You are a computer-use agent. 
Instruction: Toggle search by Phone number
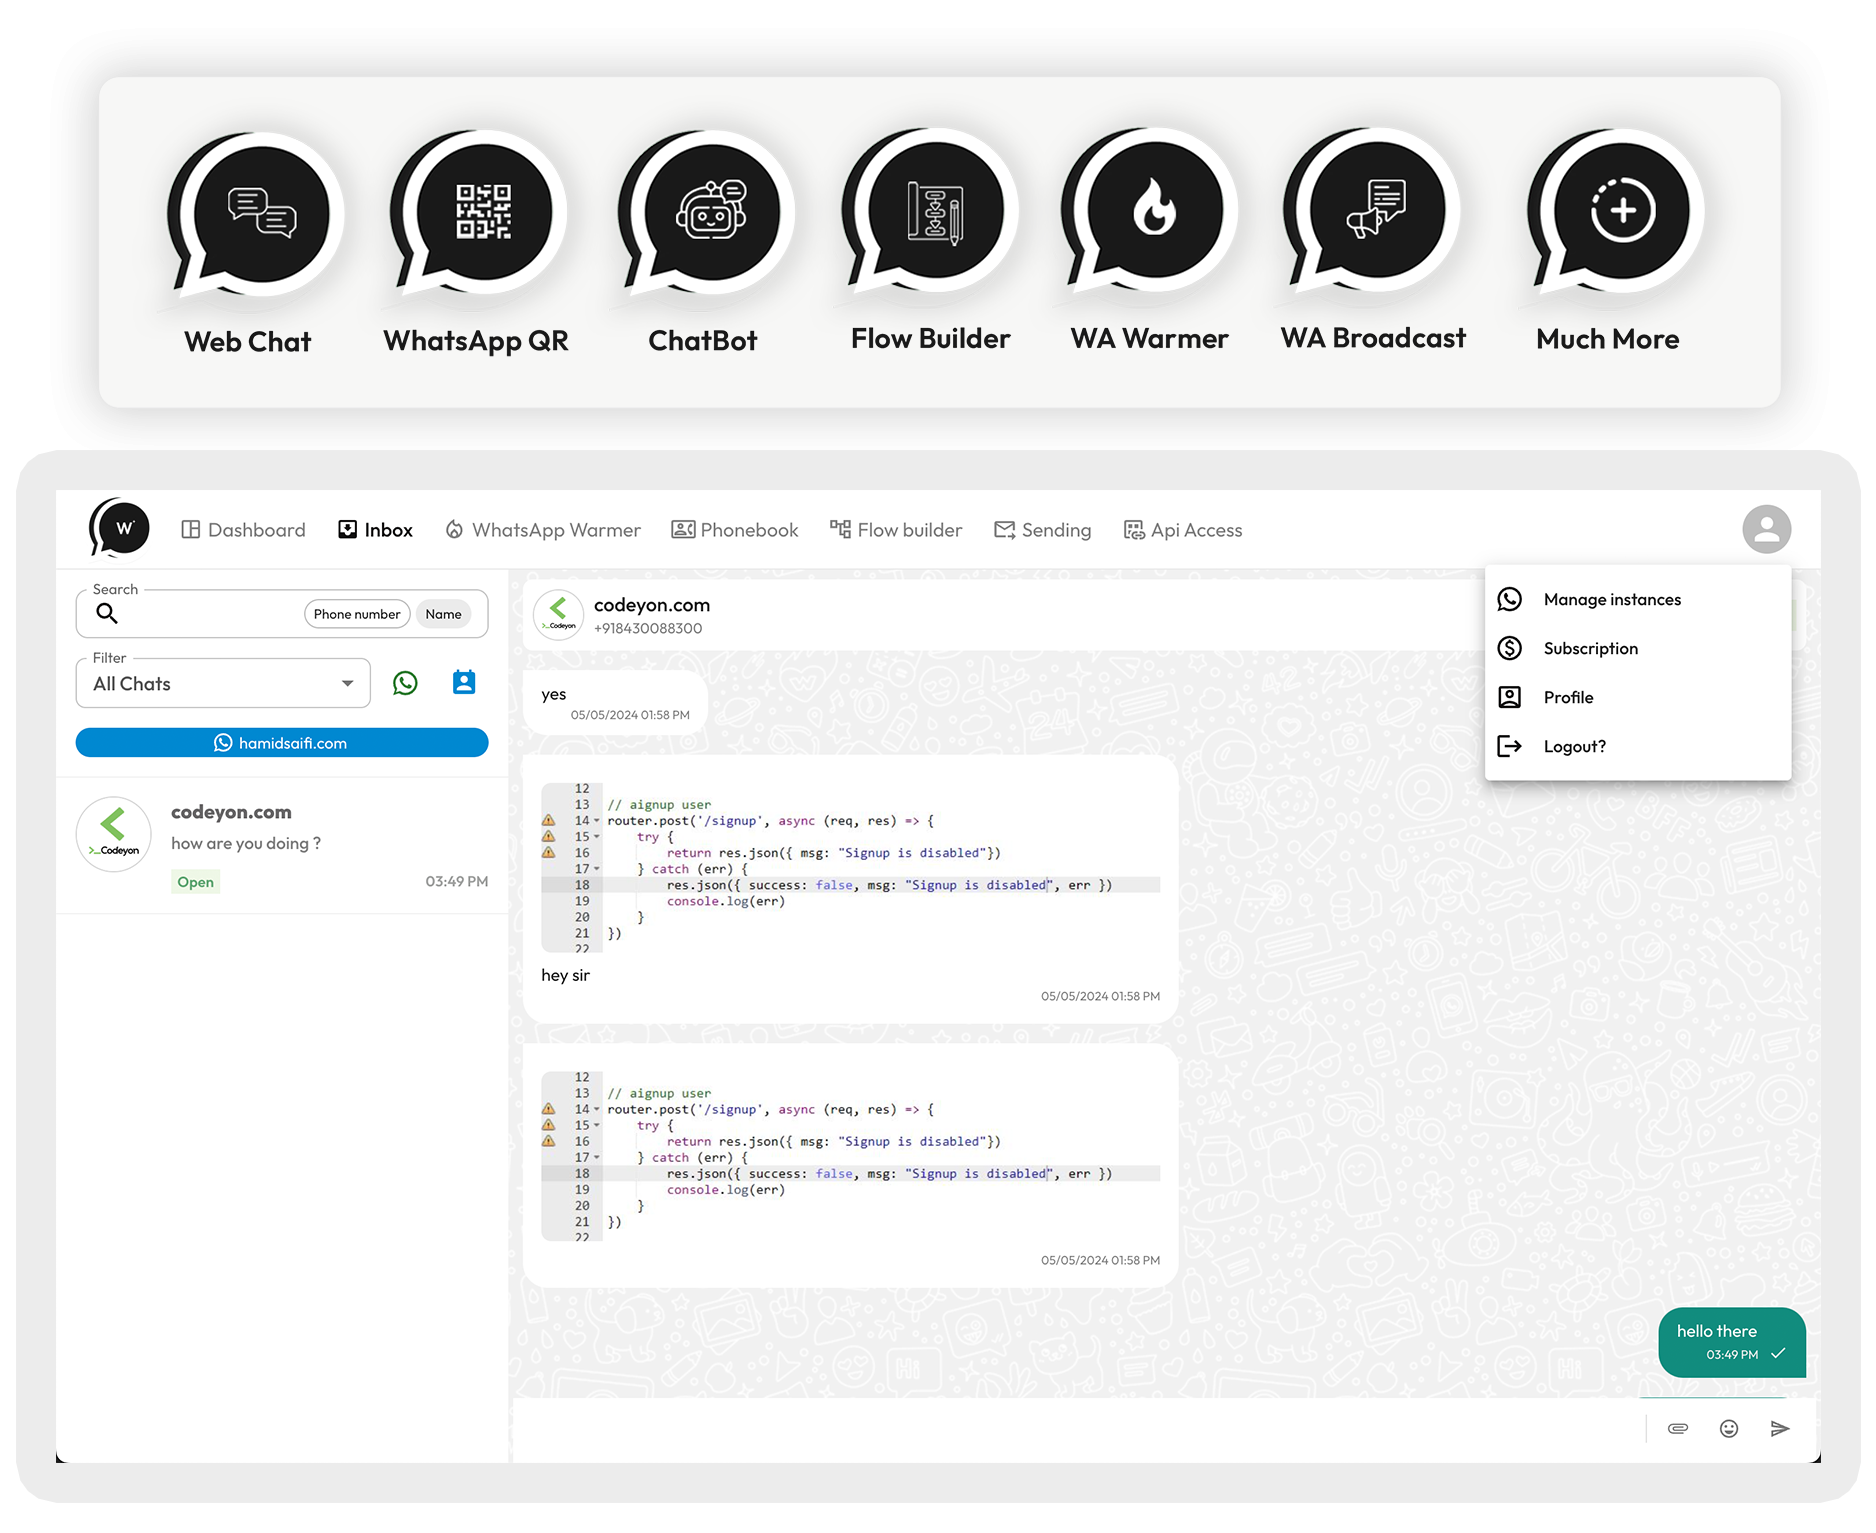[x=356, y=613]
